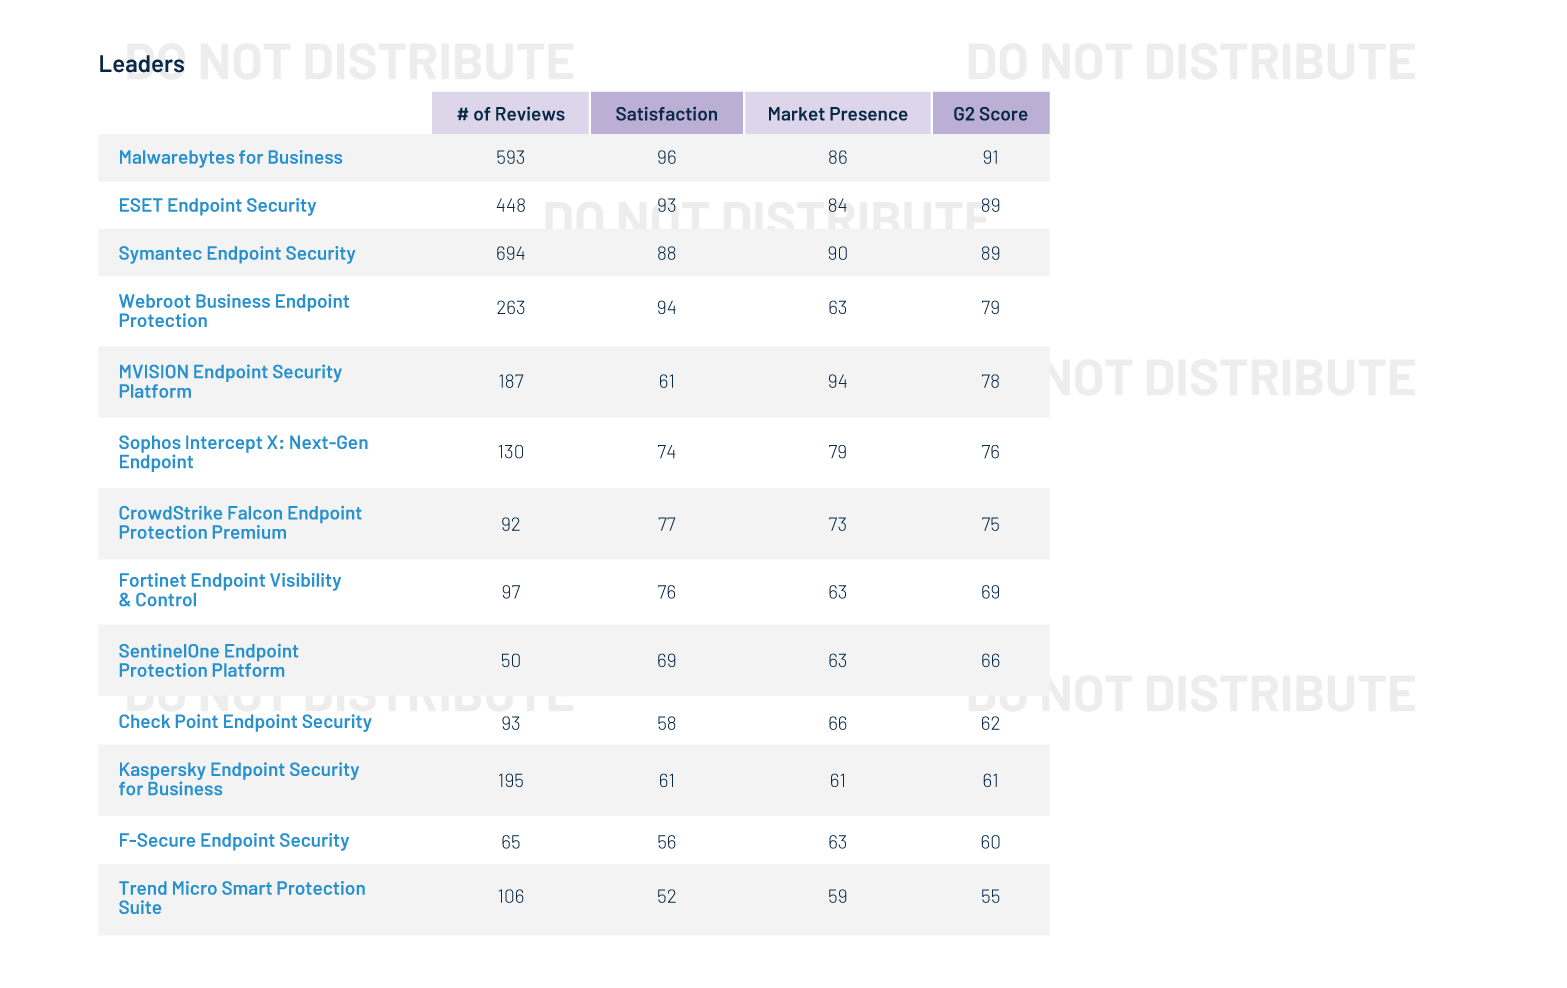Sort by the # of Reviews column
This screenshot has width=1567, height=988.
coord(510,113)
